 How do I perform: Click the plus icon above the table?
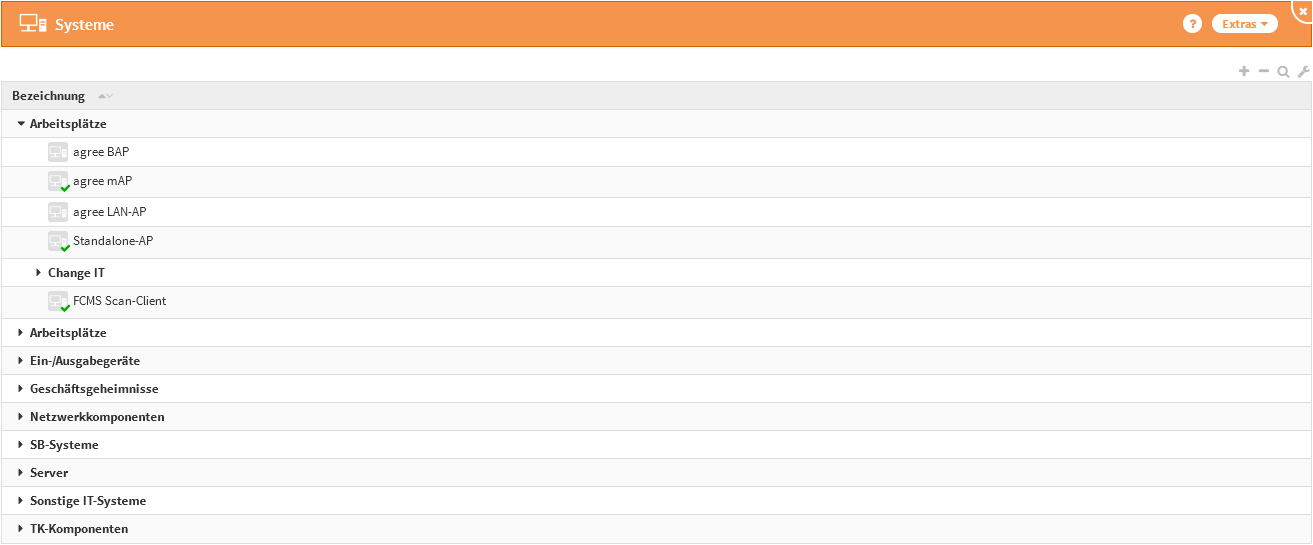tap(1244, 71)
